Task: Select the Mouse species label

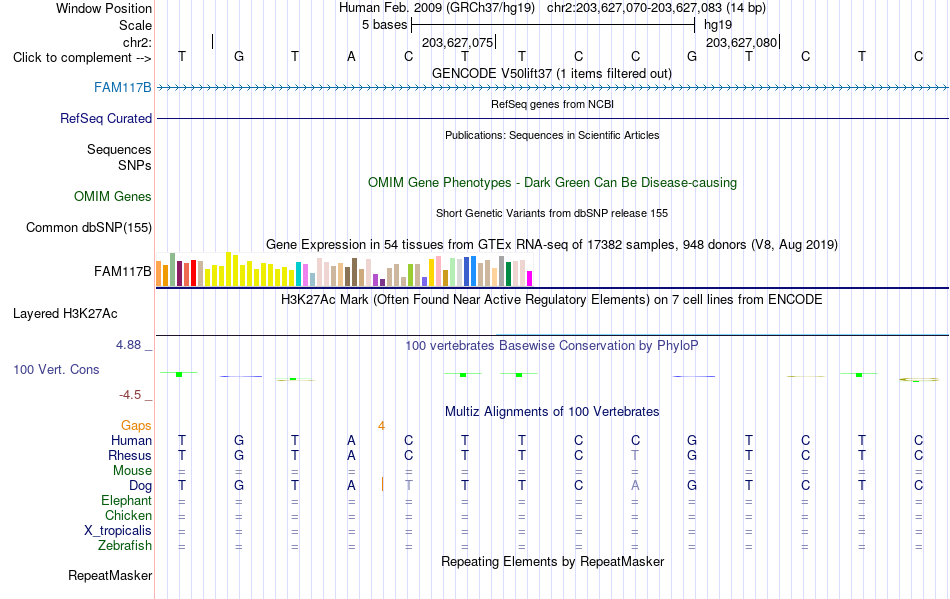Action: [x=133, y=471]
